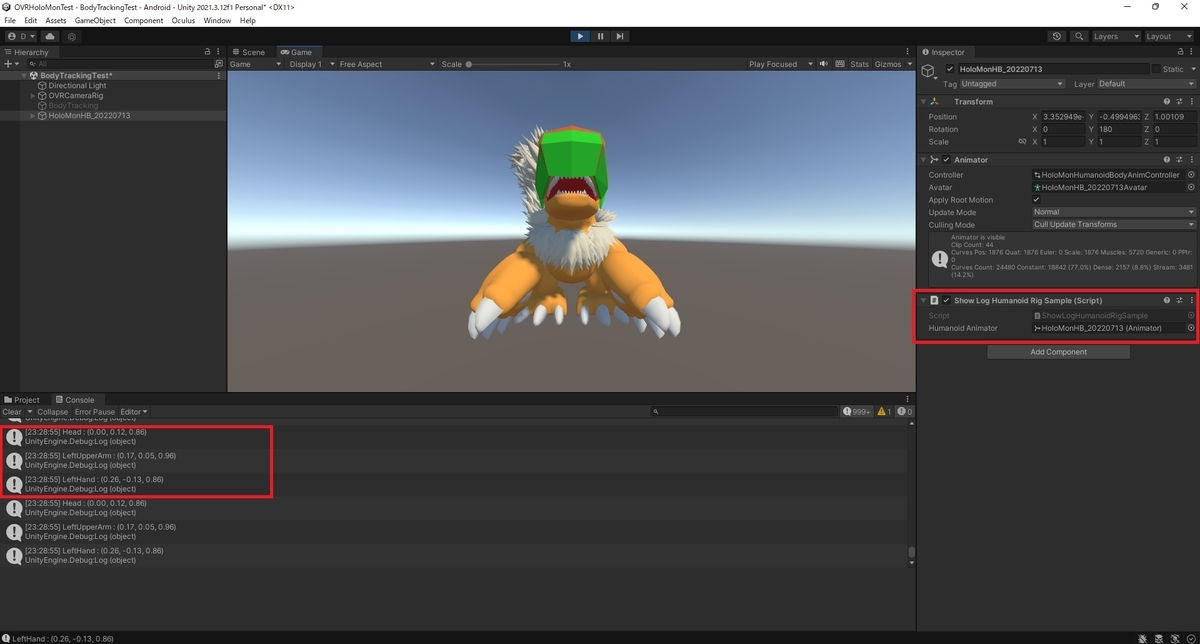Click the Inspector lock icon
This screenshot has height=644, width=1200.
1179,52
